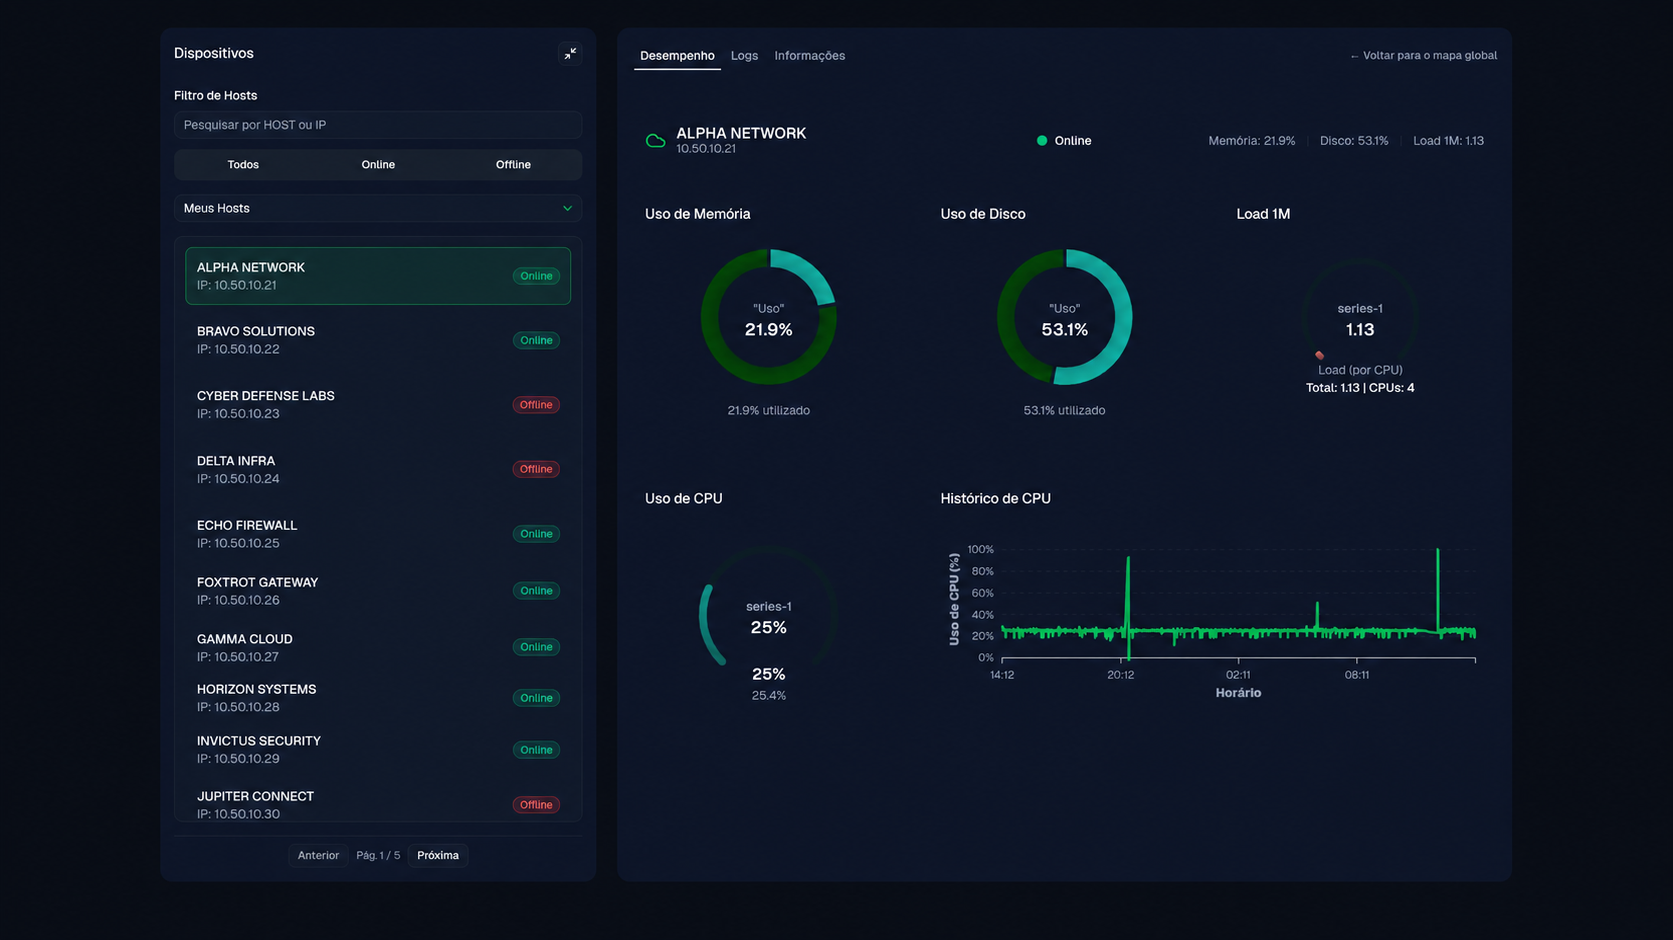Select the DELTA INFRA host entry
Viewport: 1673px width, 940px height.
378,470
